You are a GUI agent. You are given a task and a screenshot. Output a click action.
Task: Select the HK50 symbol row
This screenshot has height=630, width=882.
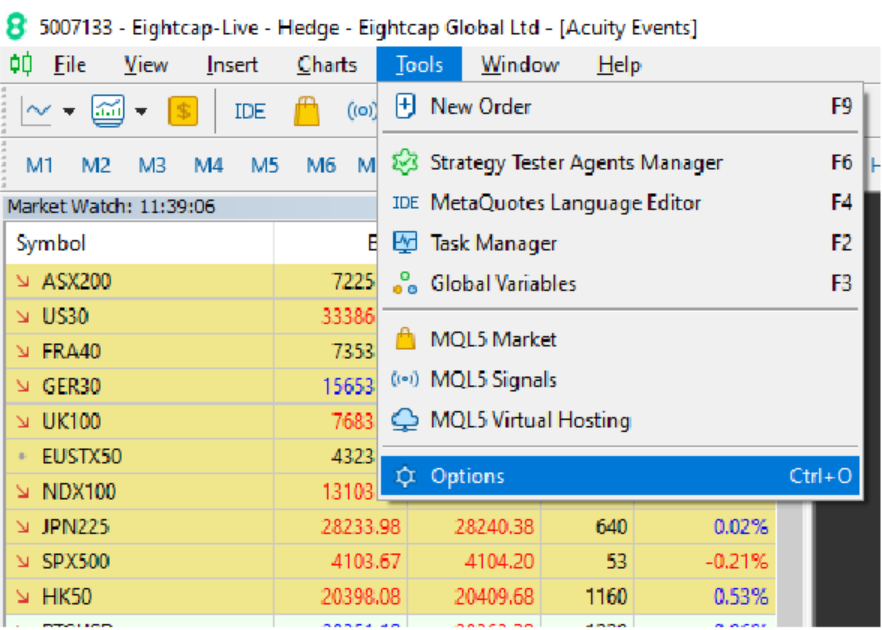pyautogui.click(x=391, y=596)
